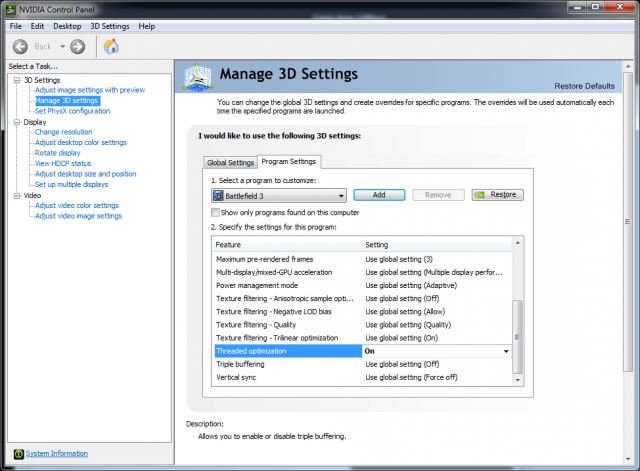640x471 pixels.
Task: Collapse the 3D Settings tree node
Action: pos(17,80)
